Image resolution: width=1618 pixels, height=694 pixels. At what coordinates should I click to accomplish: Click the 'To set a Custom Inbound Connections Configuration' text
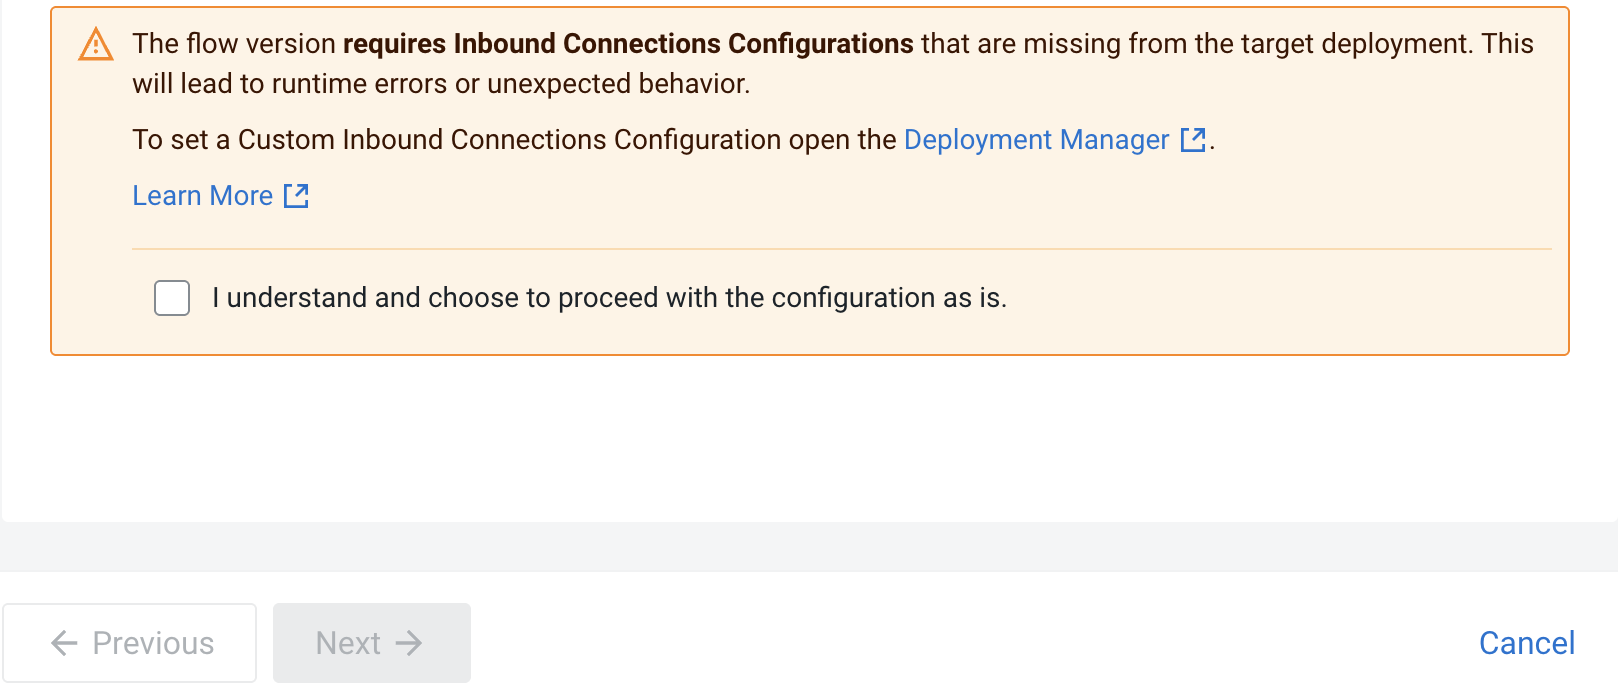coord(456,140)
